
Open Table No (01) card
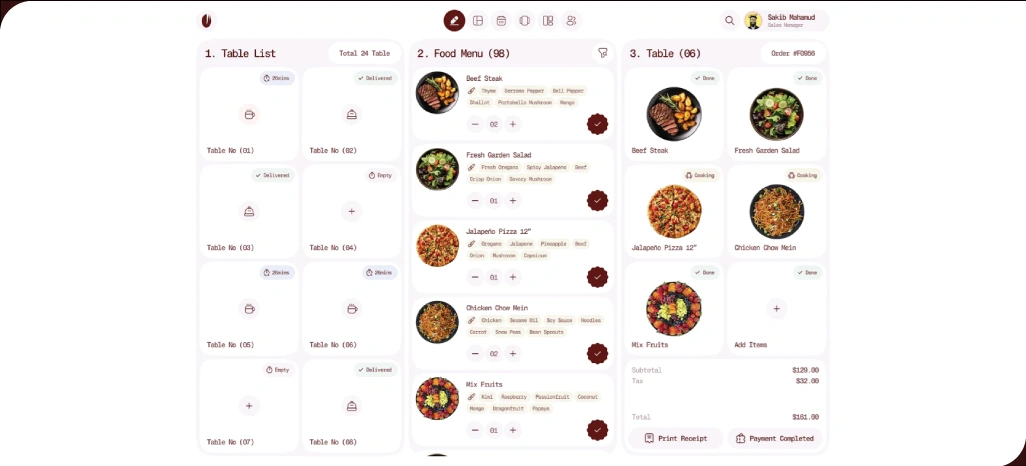pyautogui.click(x=249, y=114)
